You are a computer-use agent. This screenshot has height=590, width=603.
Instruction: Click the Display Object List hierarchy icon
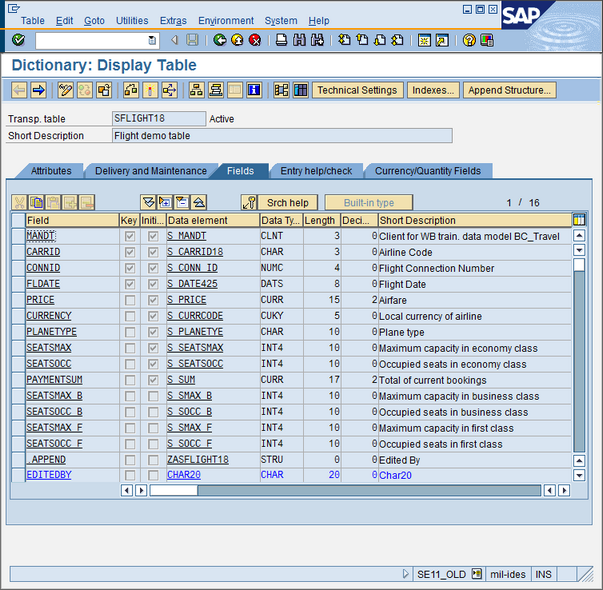(x=197, y=90)
